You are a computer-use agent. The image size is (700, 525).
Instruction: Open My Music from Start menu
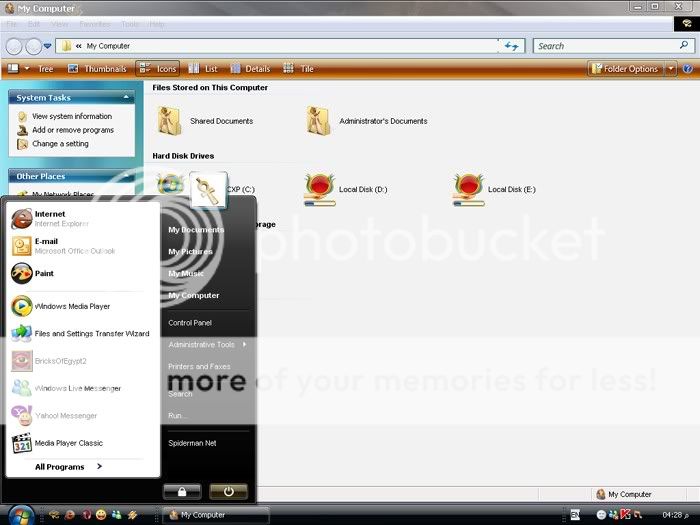tap(186, 273)
